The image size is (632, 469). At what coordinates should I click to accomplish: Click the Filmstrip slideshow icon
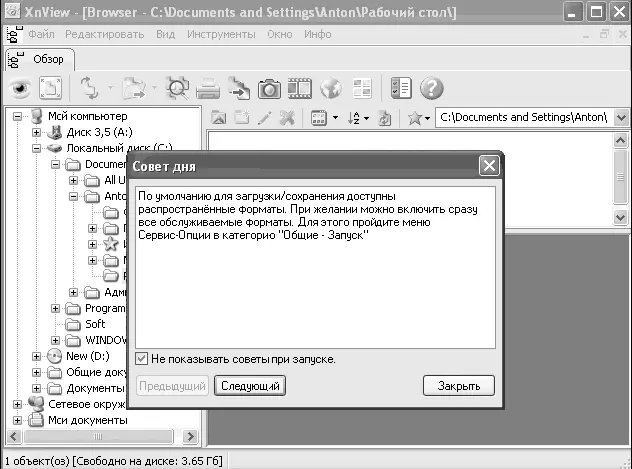tap(300, 88)
